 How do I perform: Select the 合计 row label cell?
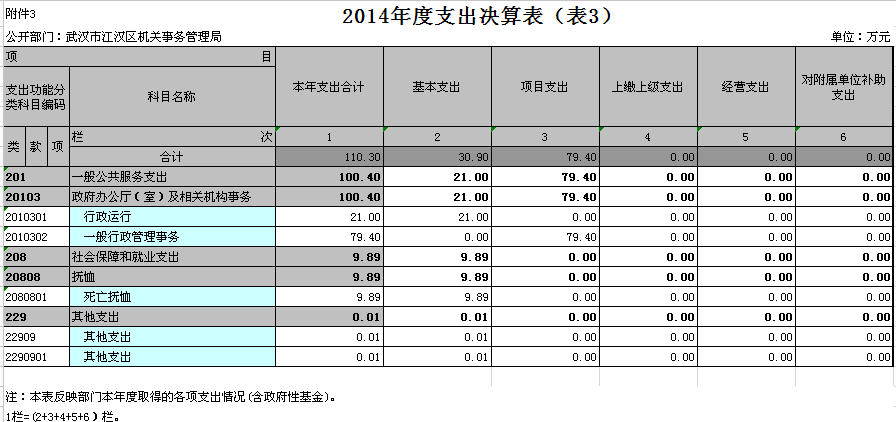tap(171, 157)
